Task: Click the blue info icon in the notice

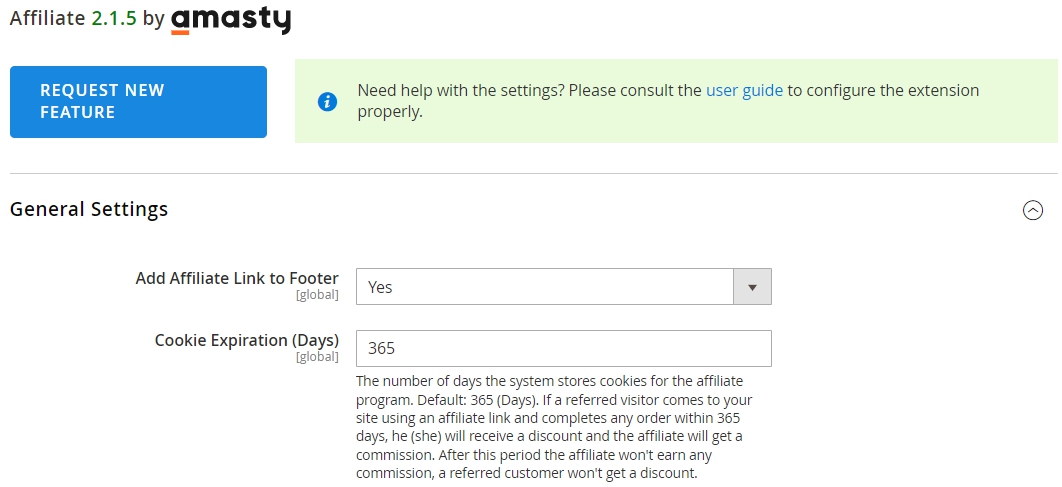Action: (327, 102)
